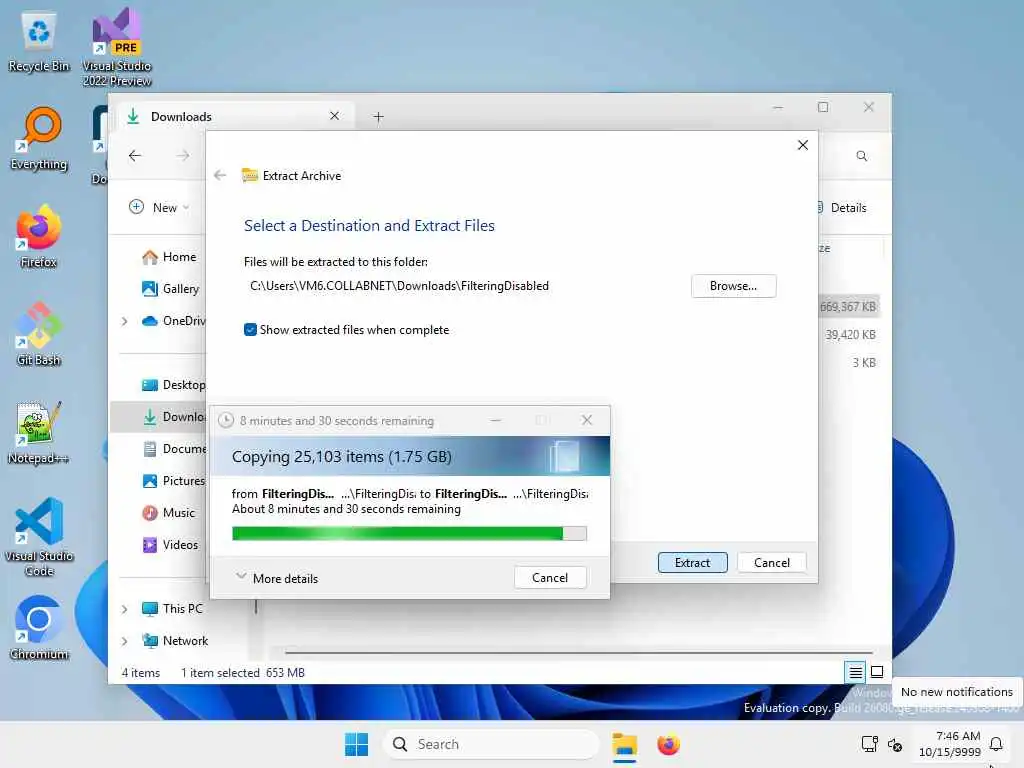Click the green copy progress bar

pos(409,533)
